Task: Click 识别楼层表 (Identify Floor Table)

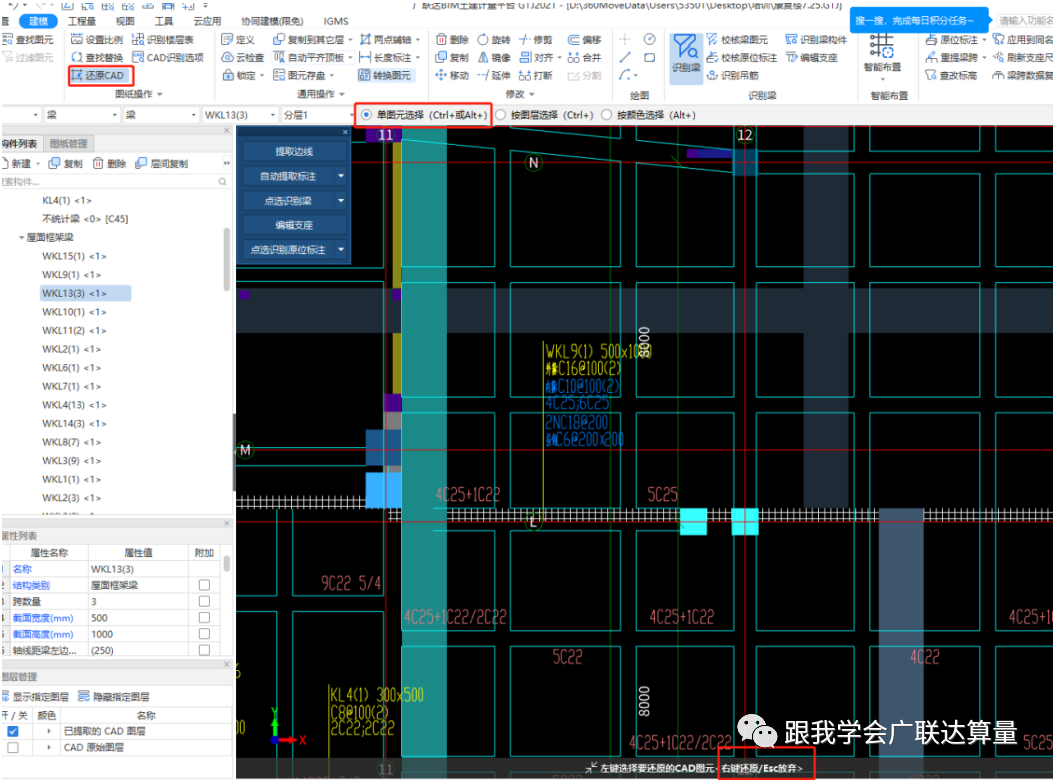Action: pos(163,40)
